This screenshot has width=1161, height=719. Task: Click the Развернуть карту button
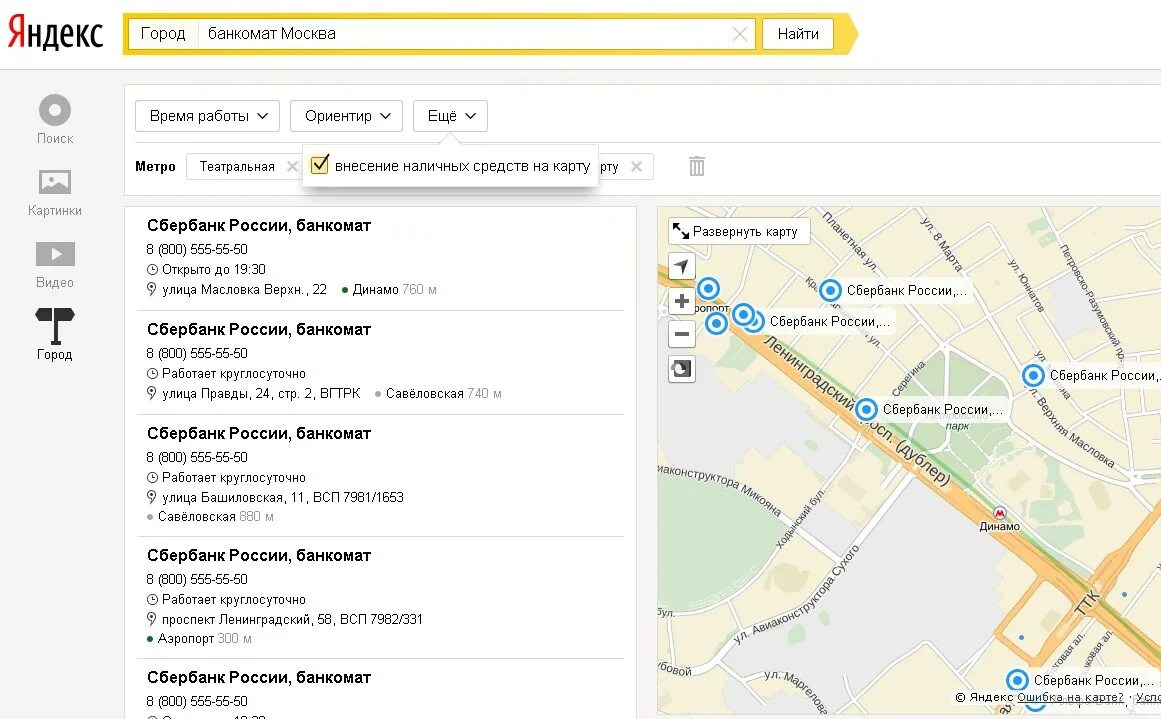738,231
